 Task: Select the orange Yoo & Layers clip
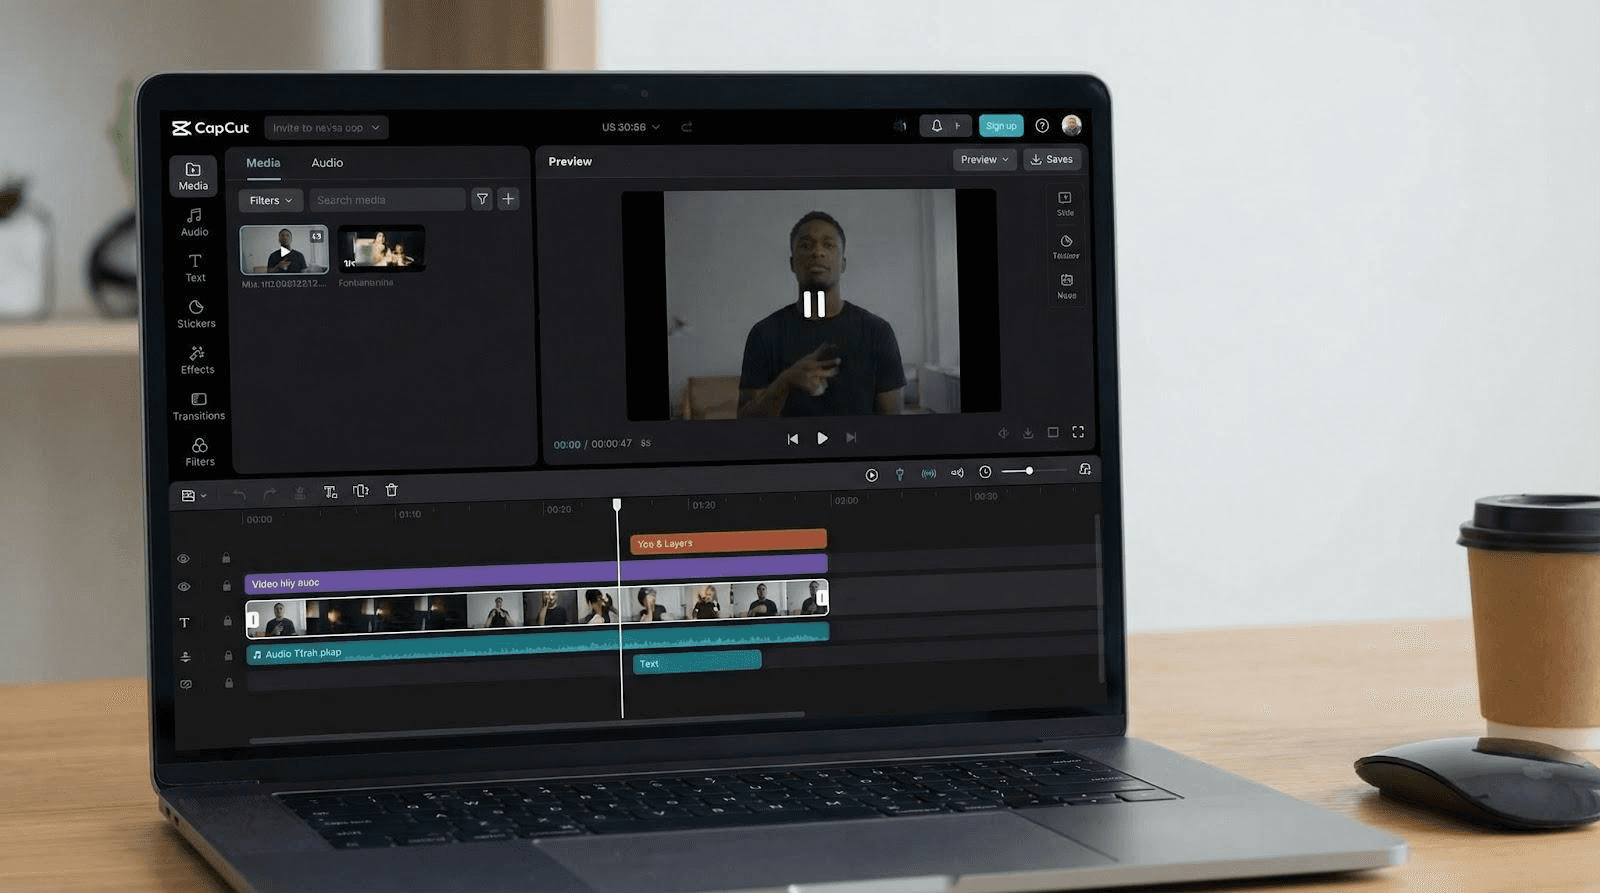coord(728,542)
